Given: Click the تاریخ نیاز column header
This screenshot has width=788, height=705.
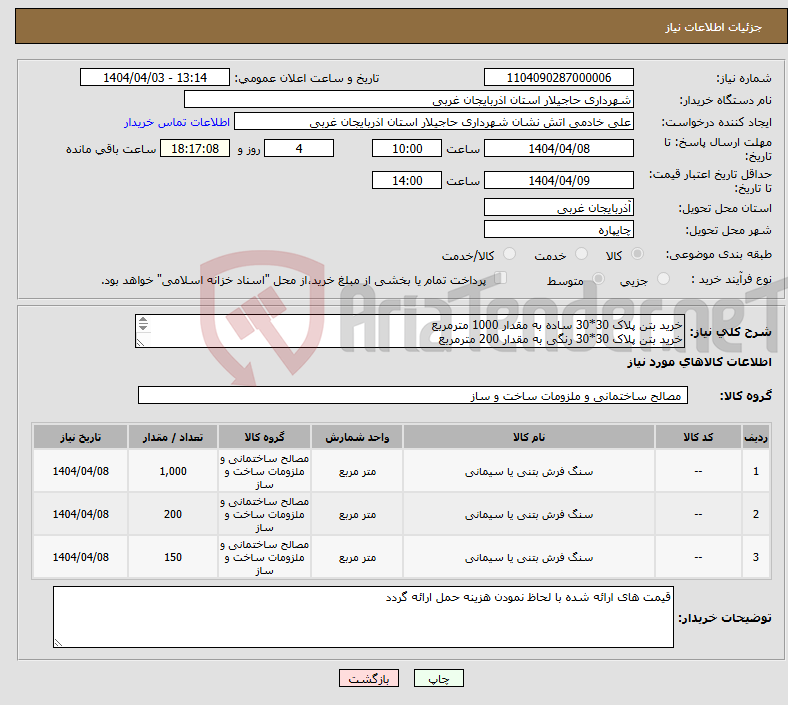Looking at the screenshot, I should coord(80,437).
